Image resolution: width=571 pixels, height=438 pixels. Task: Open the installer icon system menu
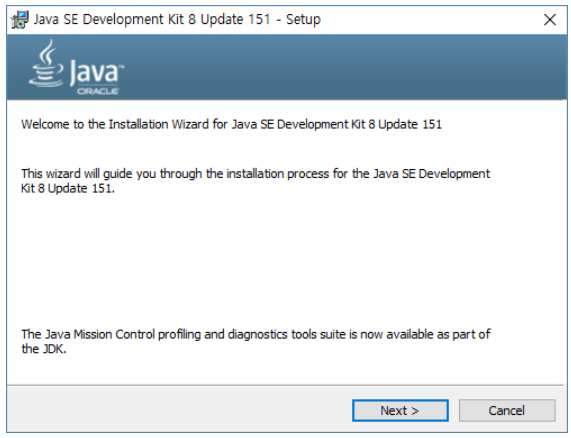pyautogui.click(x=19, y=20)
